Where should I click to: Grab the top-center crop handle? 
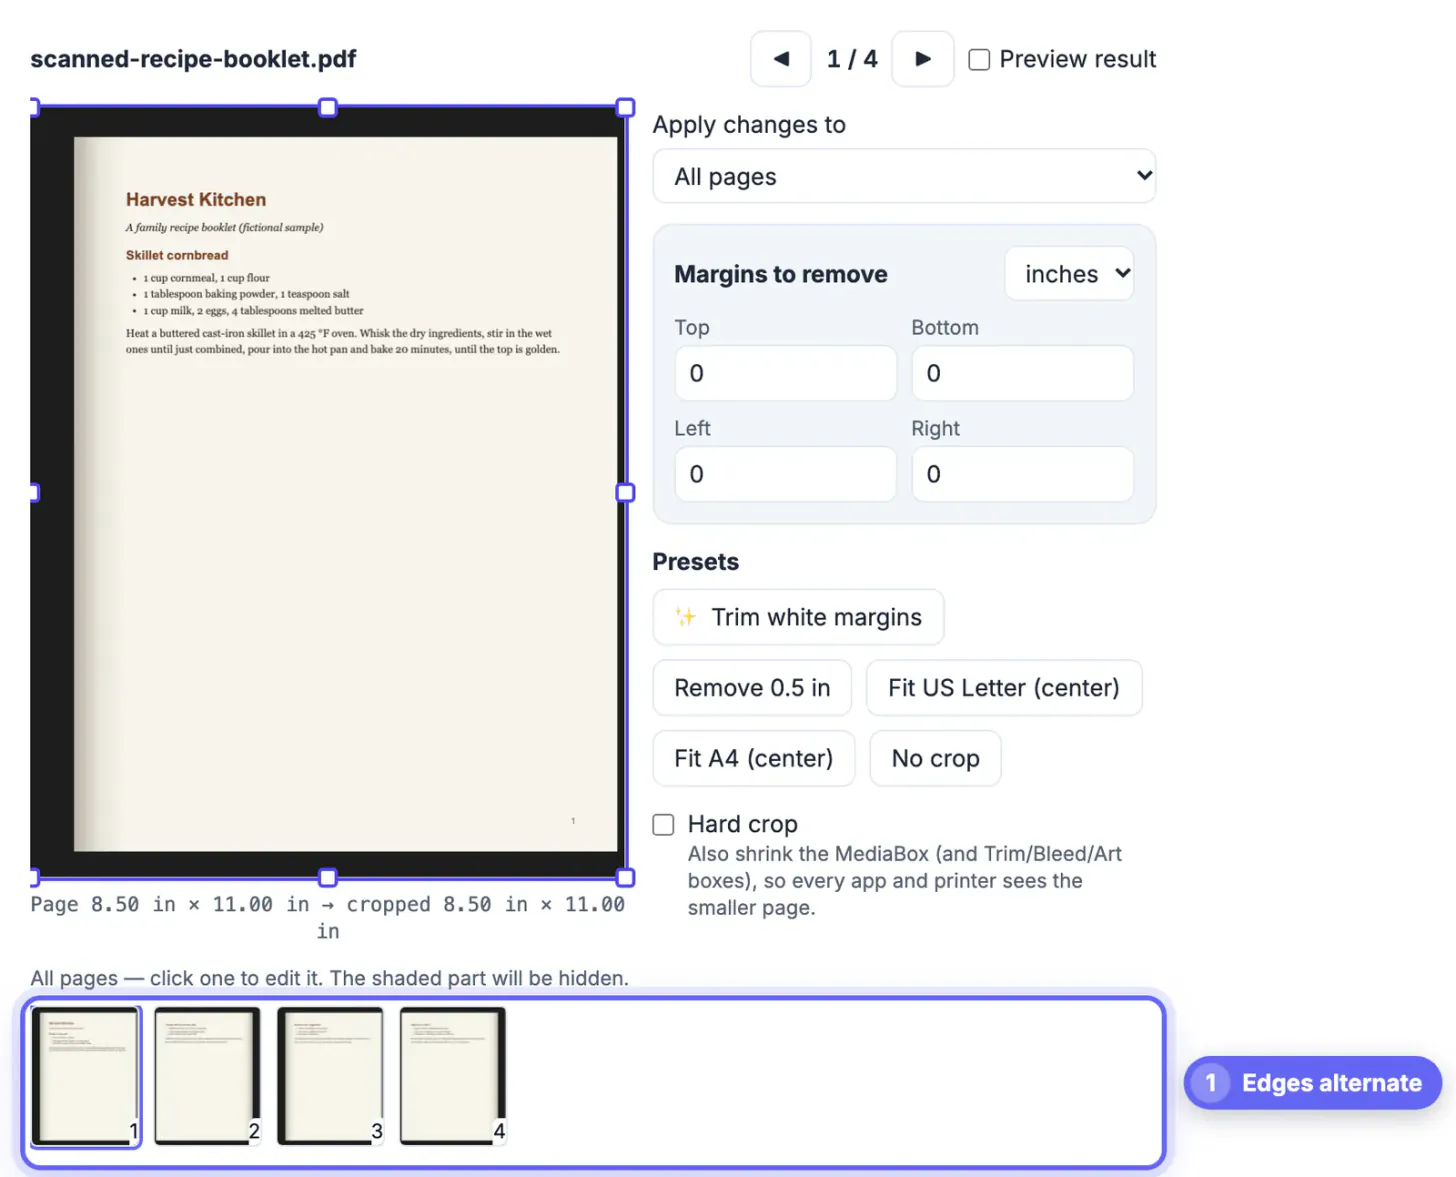[x=328, y=107]
